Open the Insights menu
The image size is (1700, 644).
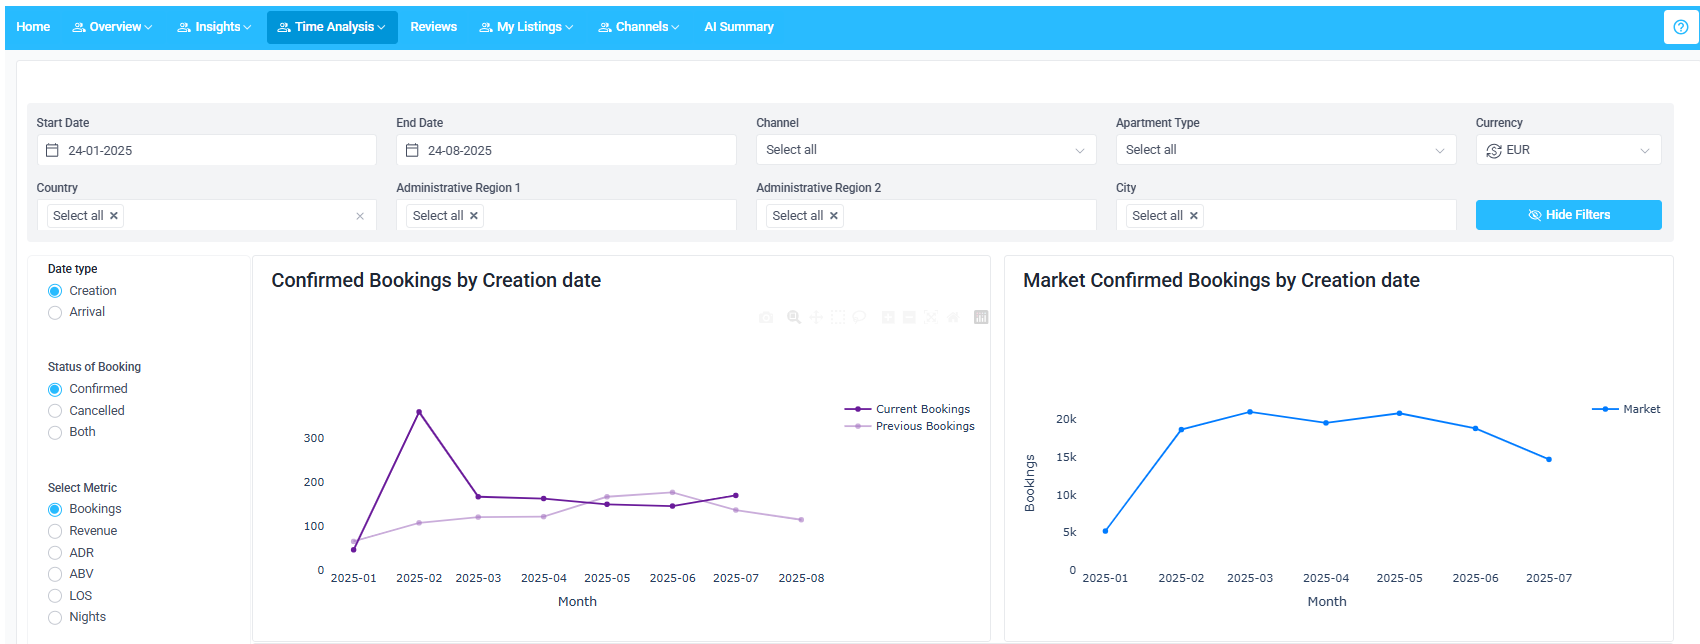pos(214,27)
